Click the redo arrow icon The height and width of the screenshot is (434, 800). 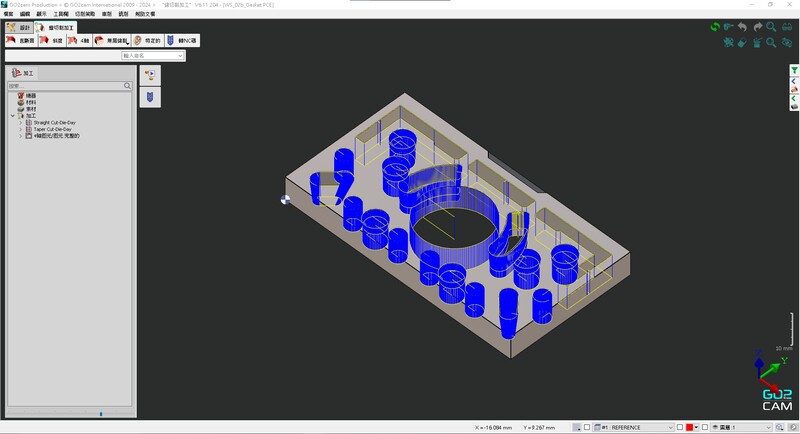[x=758, y=27]
